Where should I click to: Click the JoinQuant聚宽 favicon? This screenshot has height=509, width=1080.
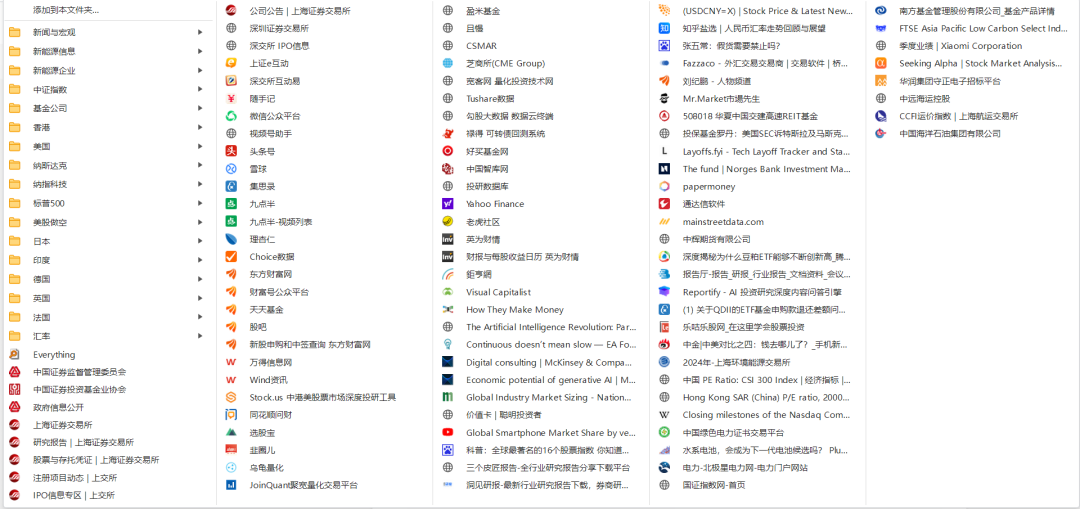click(x=231, y=485)
